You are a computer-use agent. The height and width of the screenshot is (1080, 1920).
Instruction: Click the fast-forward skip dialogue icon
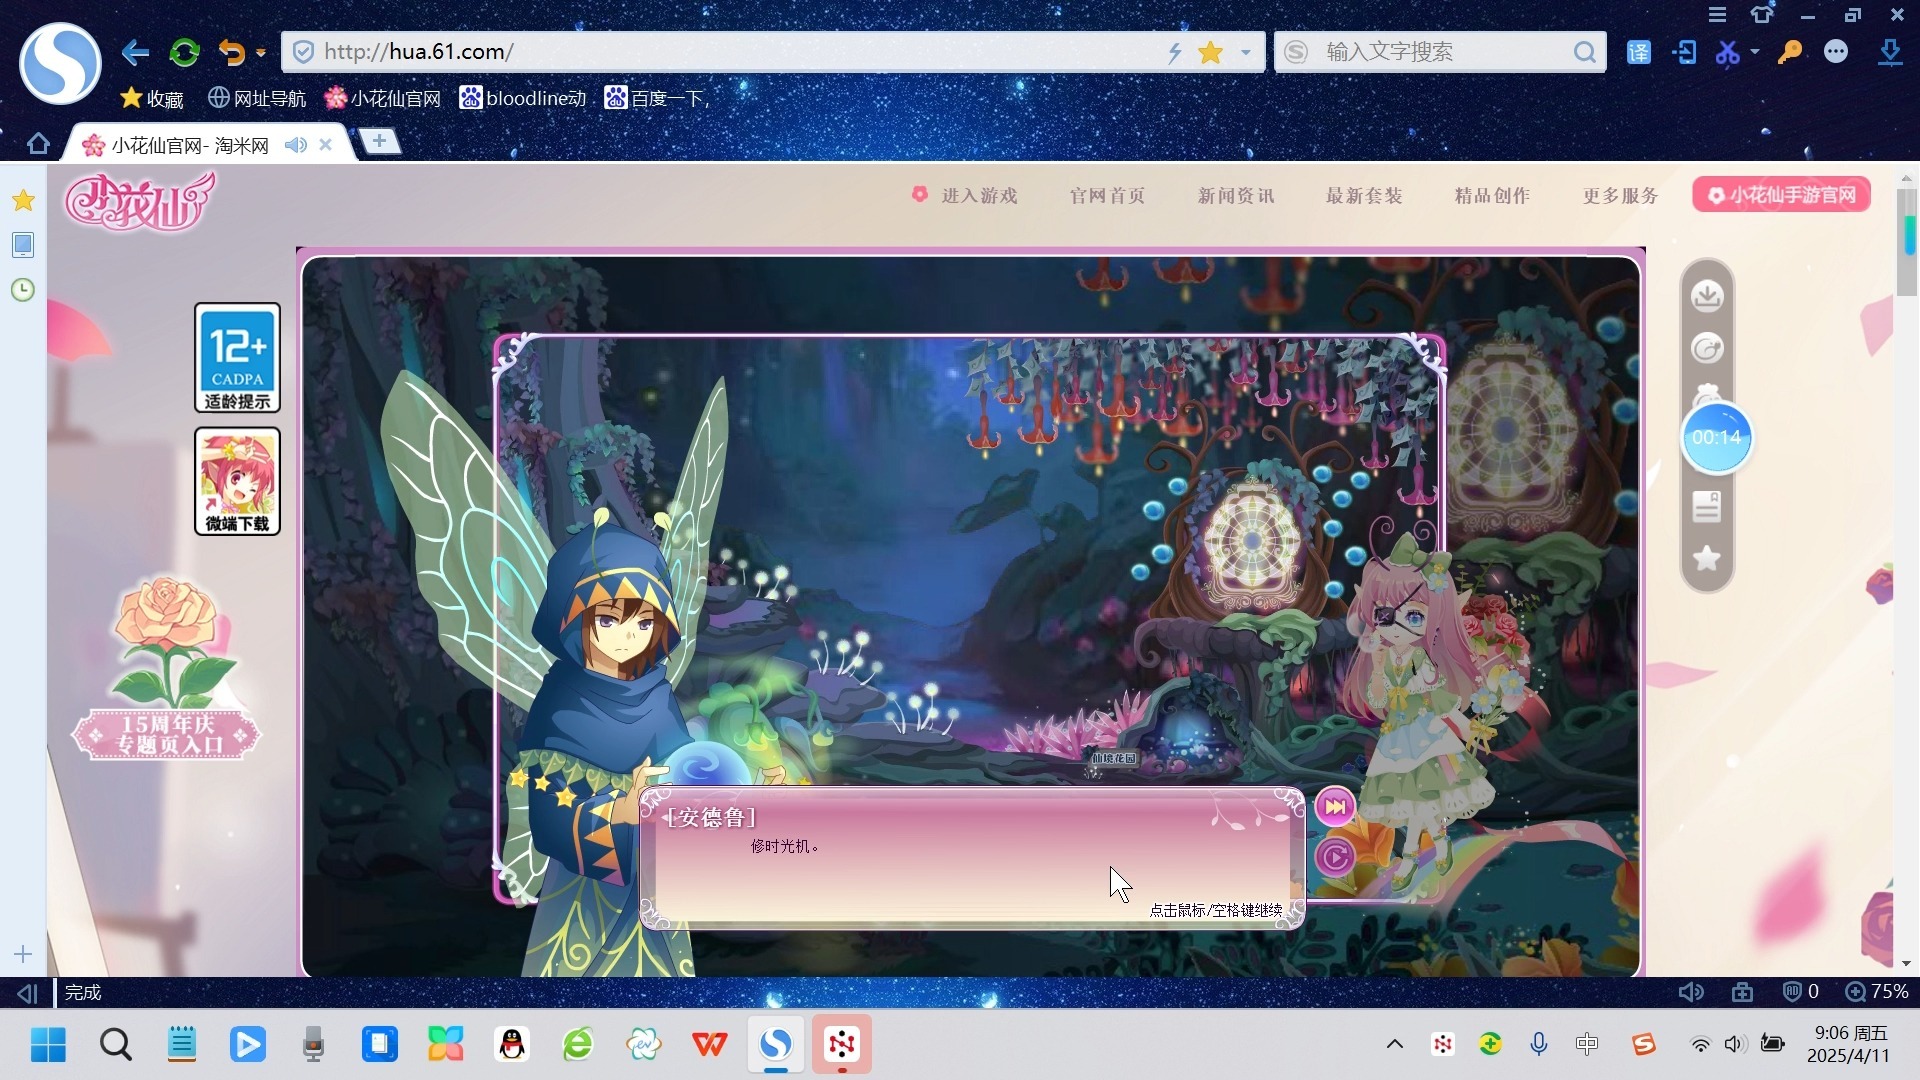[1336, 806]
